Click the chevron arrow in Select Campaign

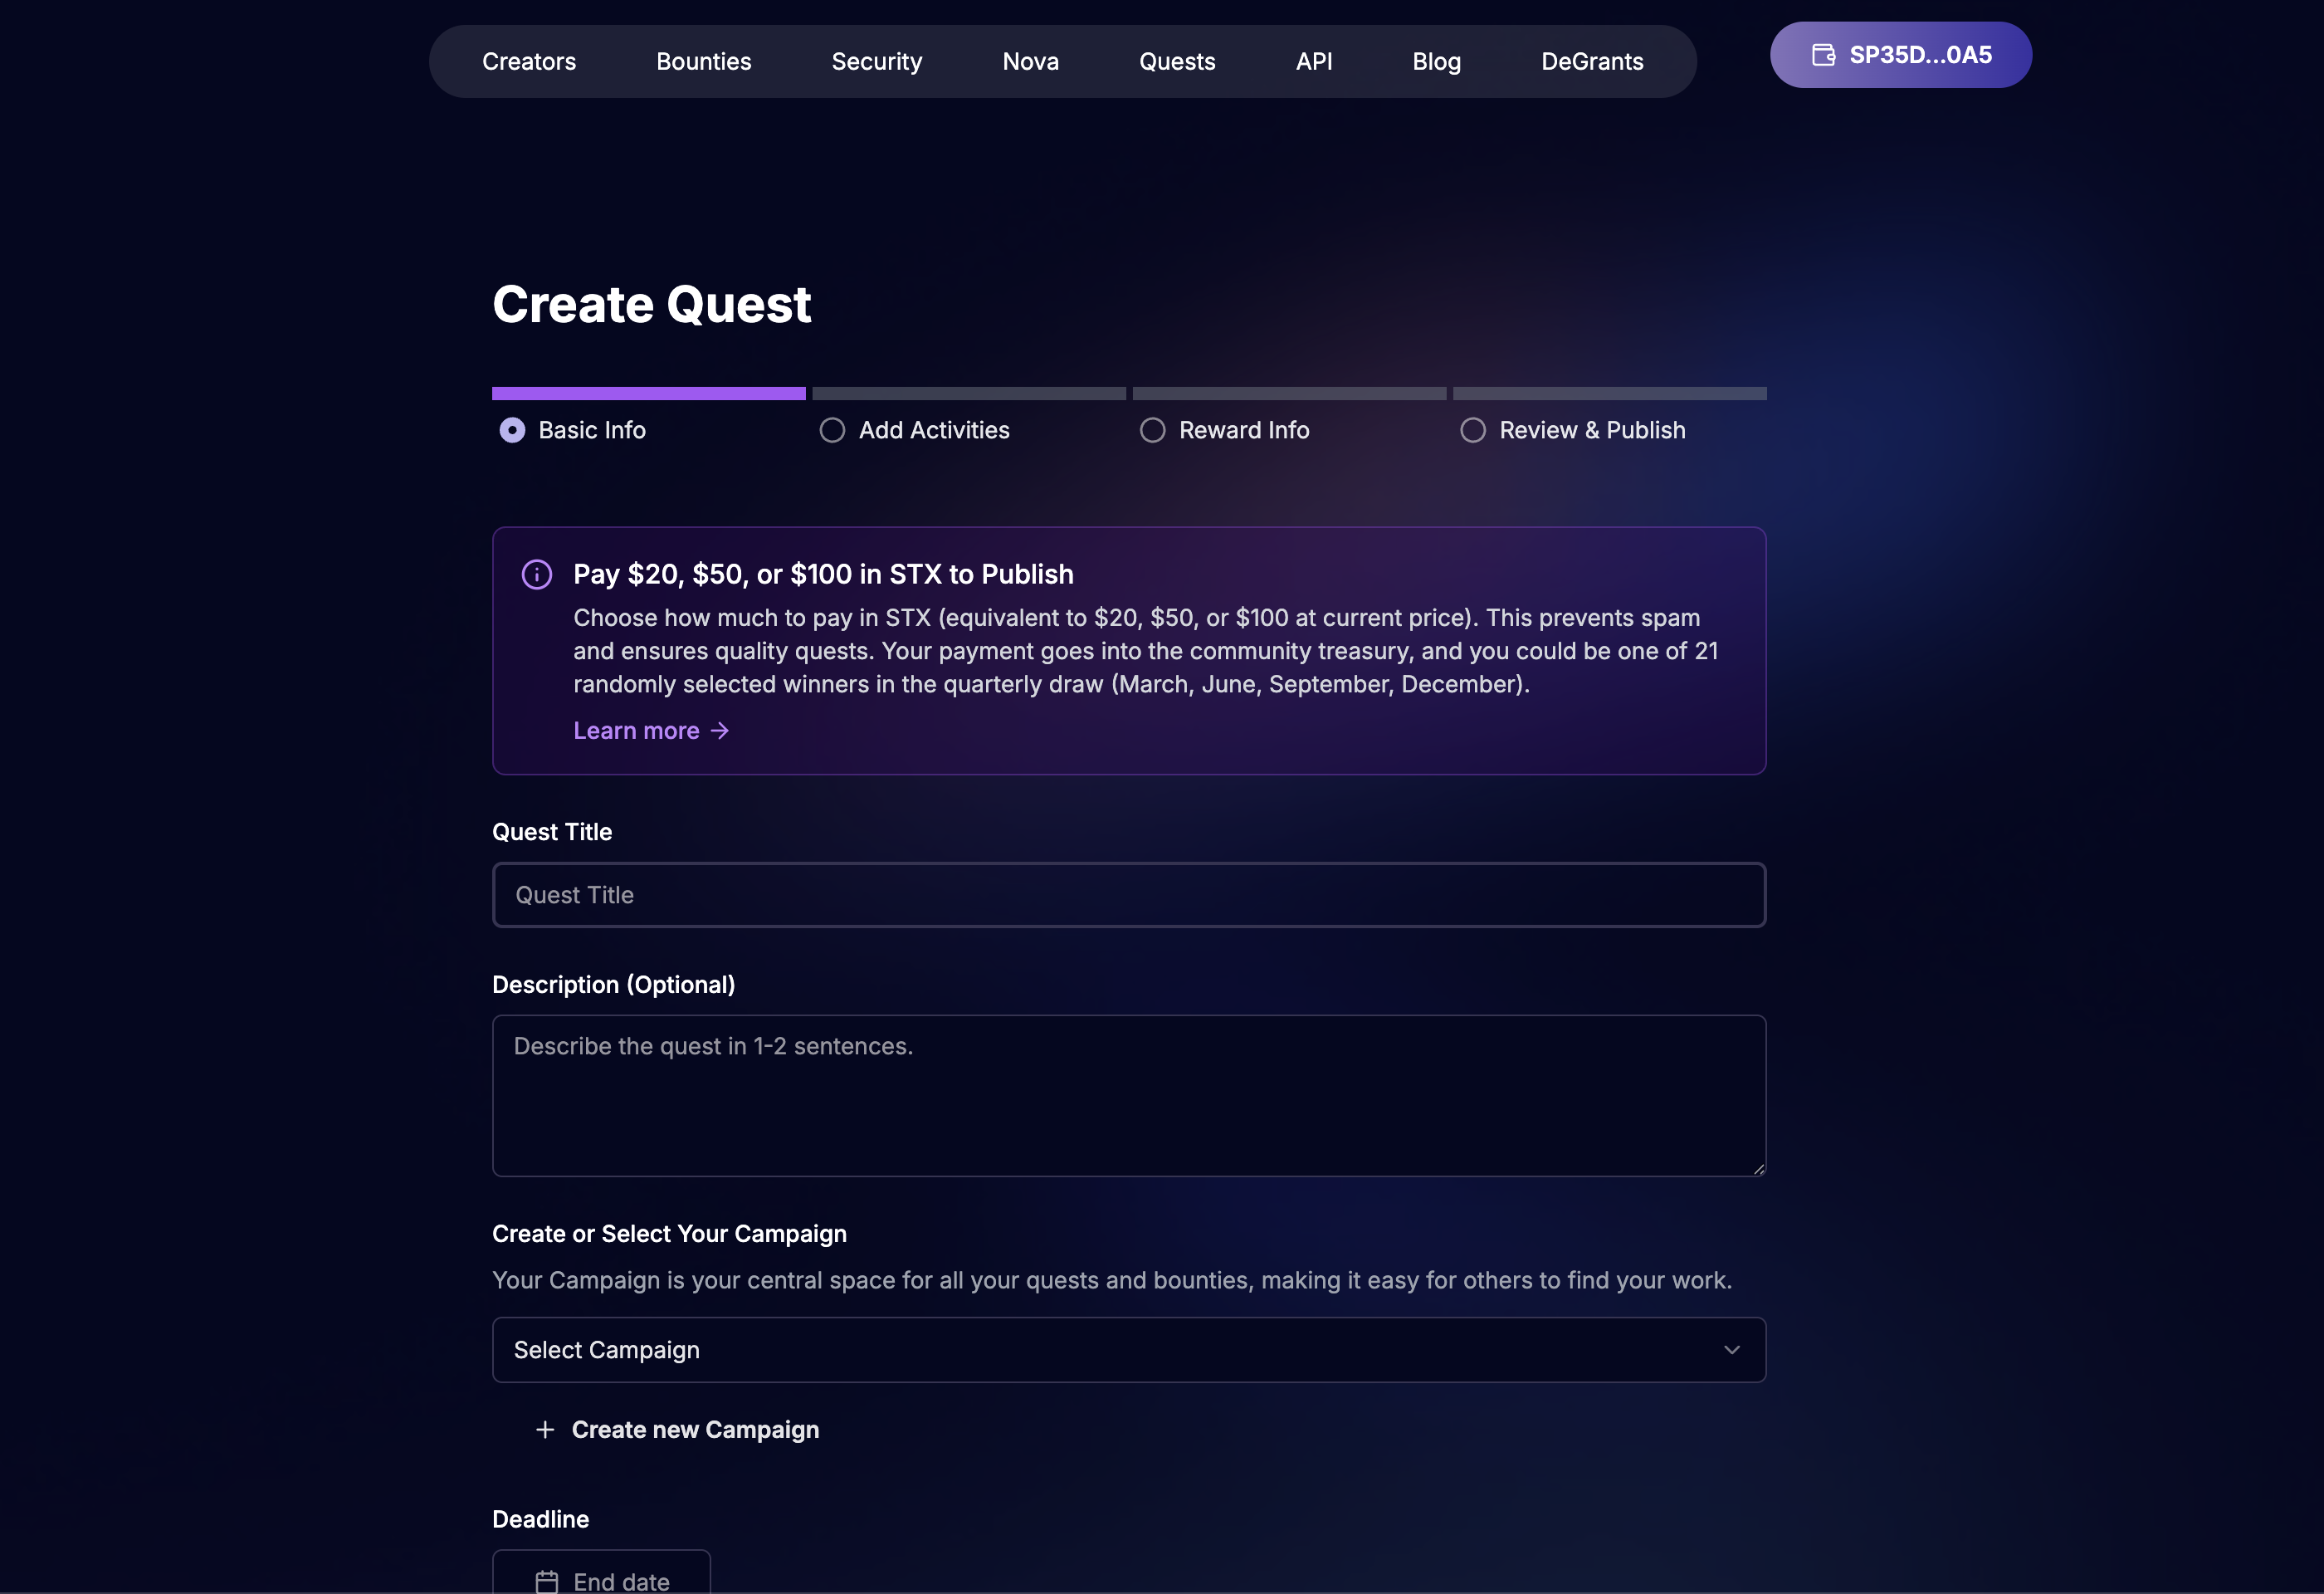tap(1732, 1350)
